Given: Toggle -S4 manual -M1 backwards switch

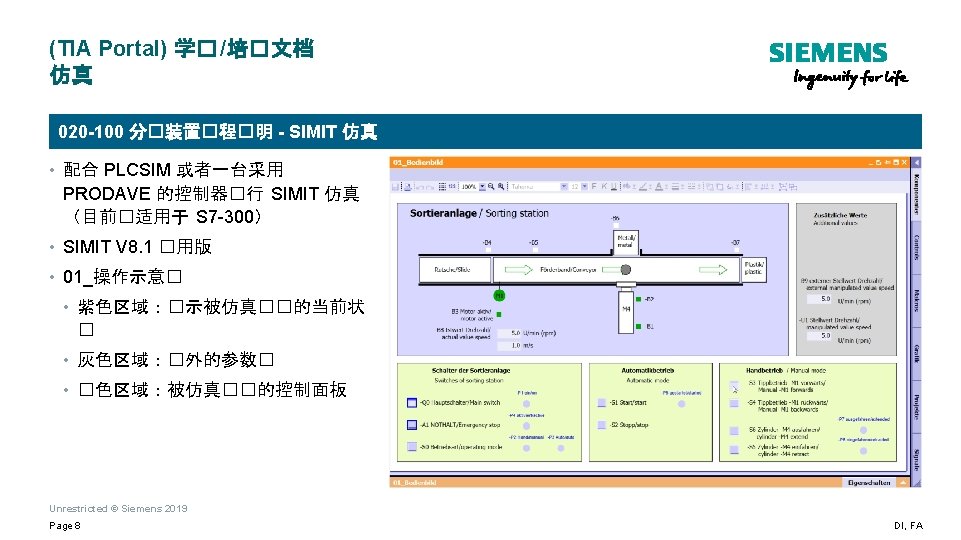Looking at the screenshot, I should tap(734, 403).
